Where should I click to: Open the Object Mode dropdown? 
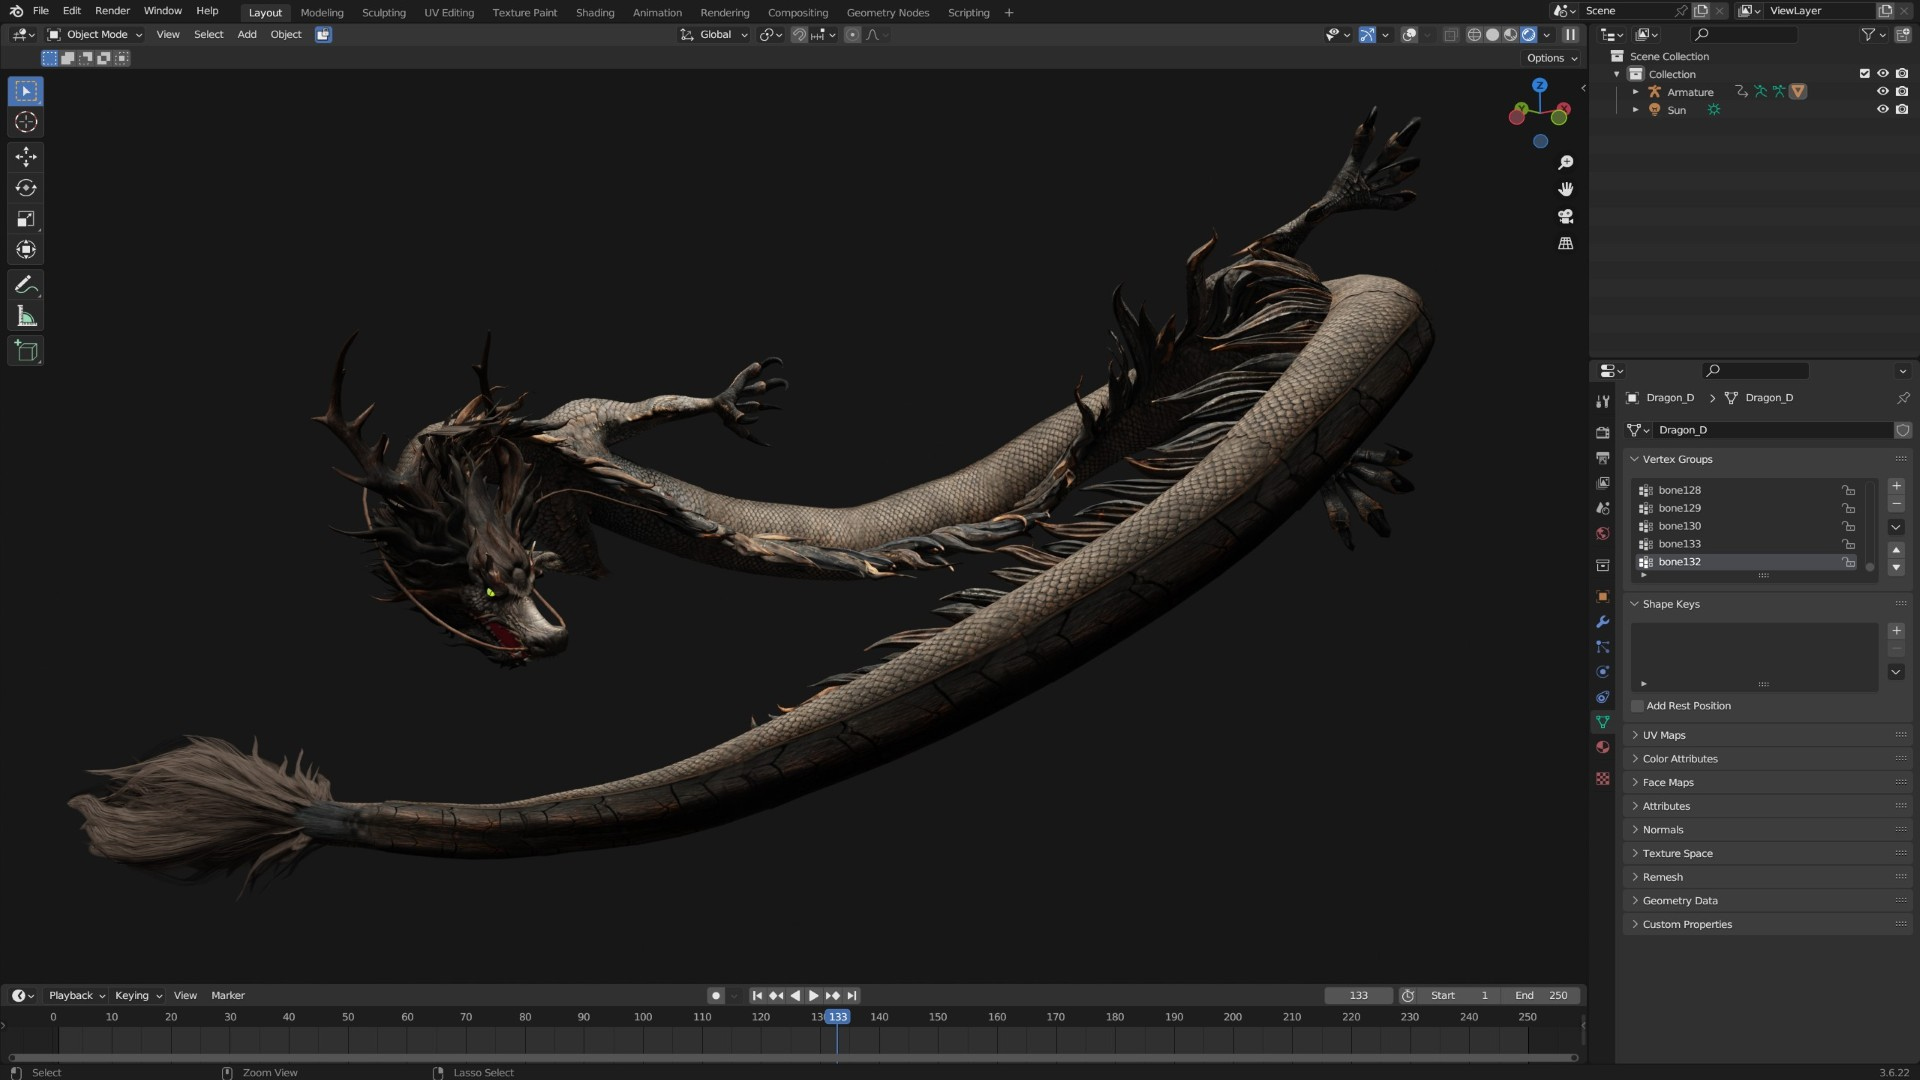tap(95, 35)
